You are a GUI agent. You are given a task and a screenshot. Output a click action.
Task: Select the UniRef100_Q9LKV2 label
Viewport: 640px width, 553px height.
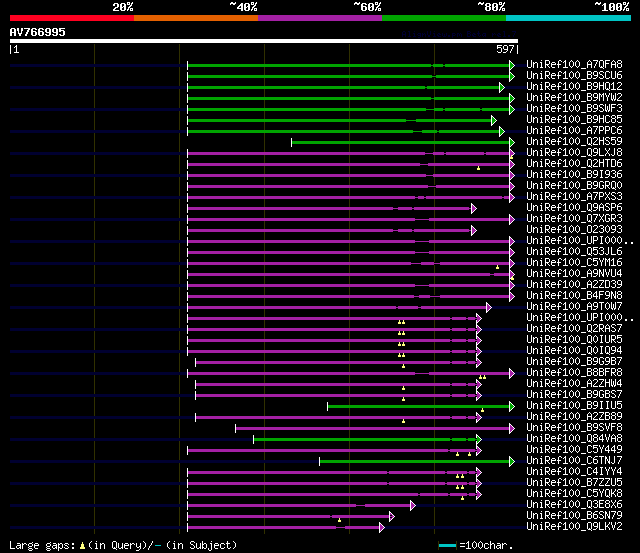[x=574, y=527]
